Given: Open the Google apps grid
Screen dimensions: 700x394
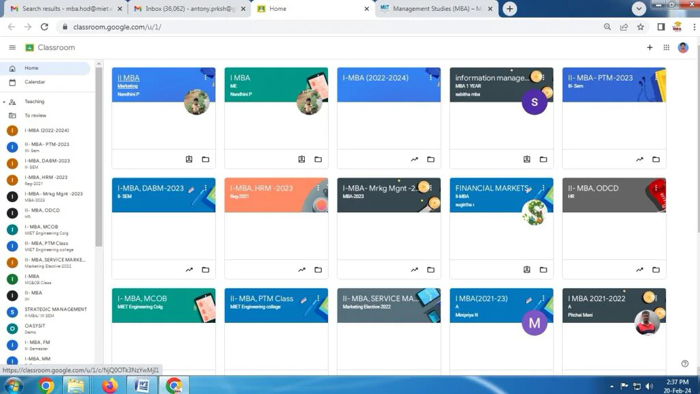Looking at the screenshot, I should 666,47.
